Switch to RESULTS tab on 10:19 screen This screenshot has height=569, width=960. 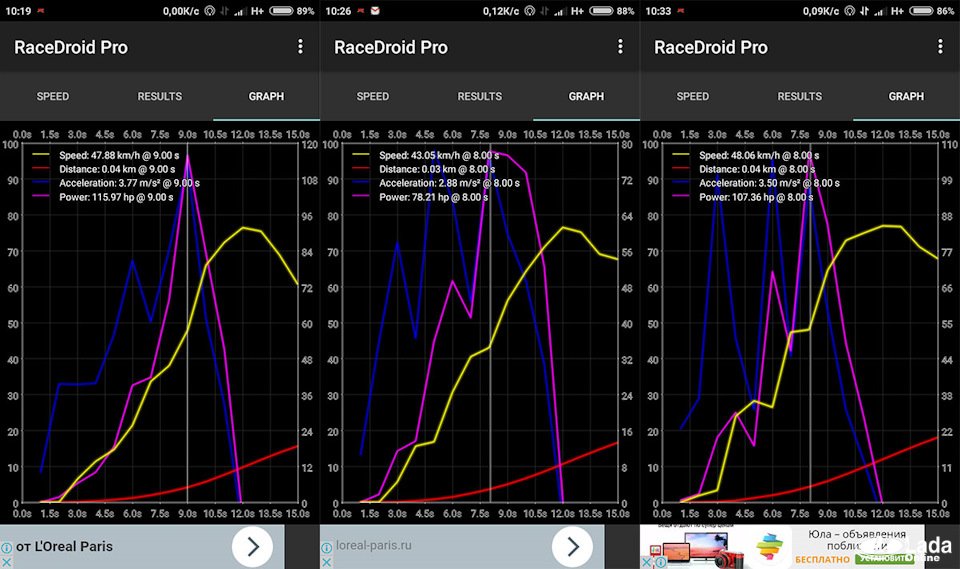pos(160,97)
